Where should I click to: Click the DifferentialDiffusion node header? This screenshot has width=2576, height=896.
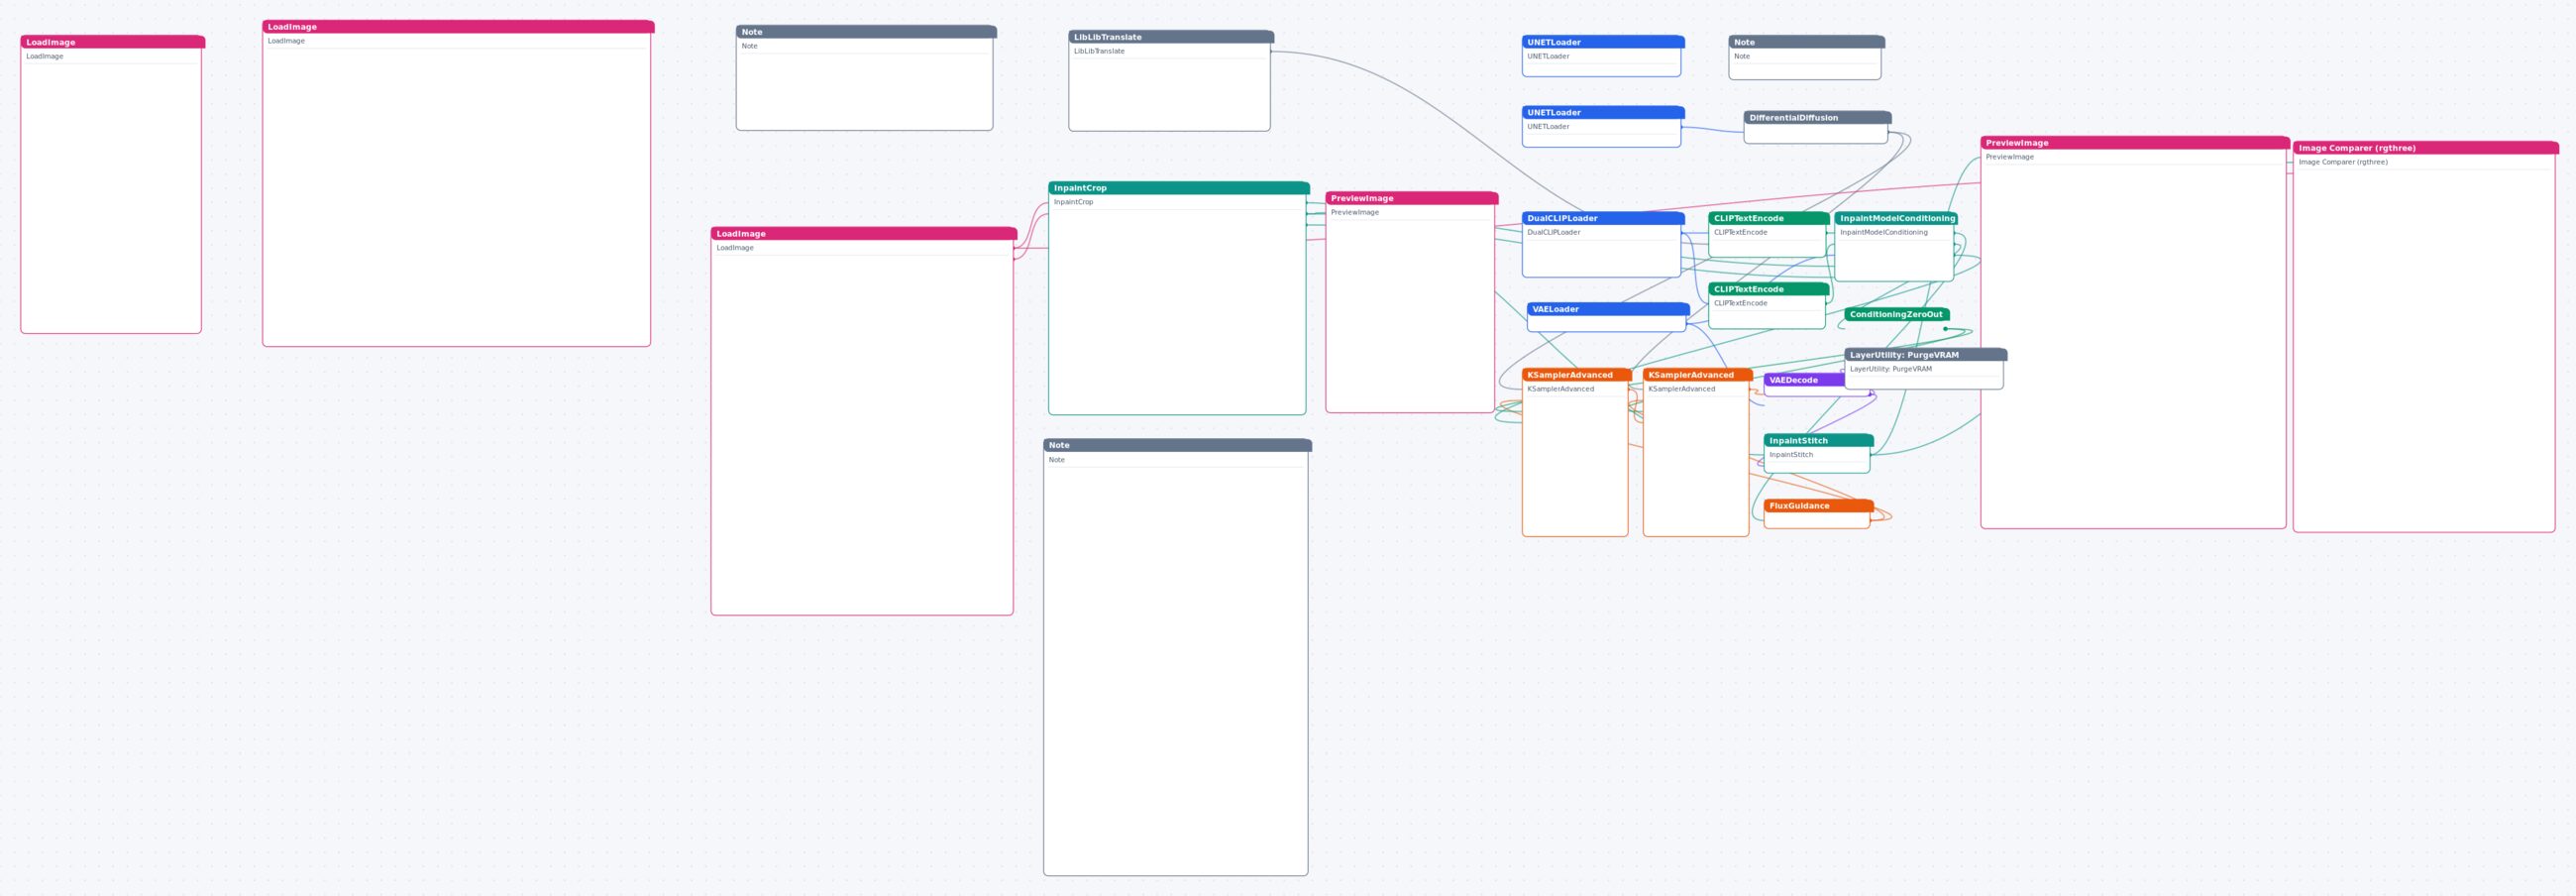pos(1817,118)
